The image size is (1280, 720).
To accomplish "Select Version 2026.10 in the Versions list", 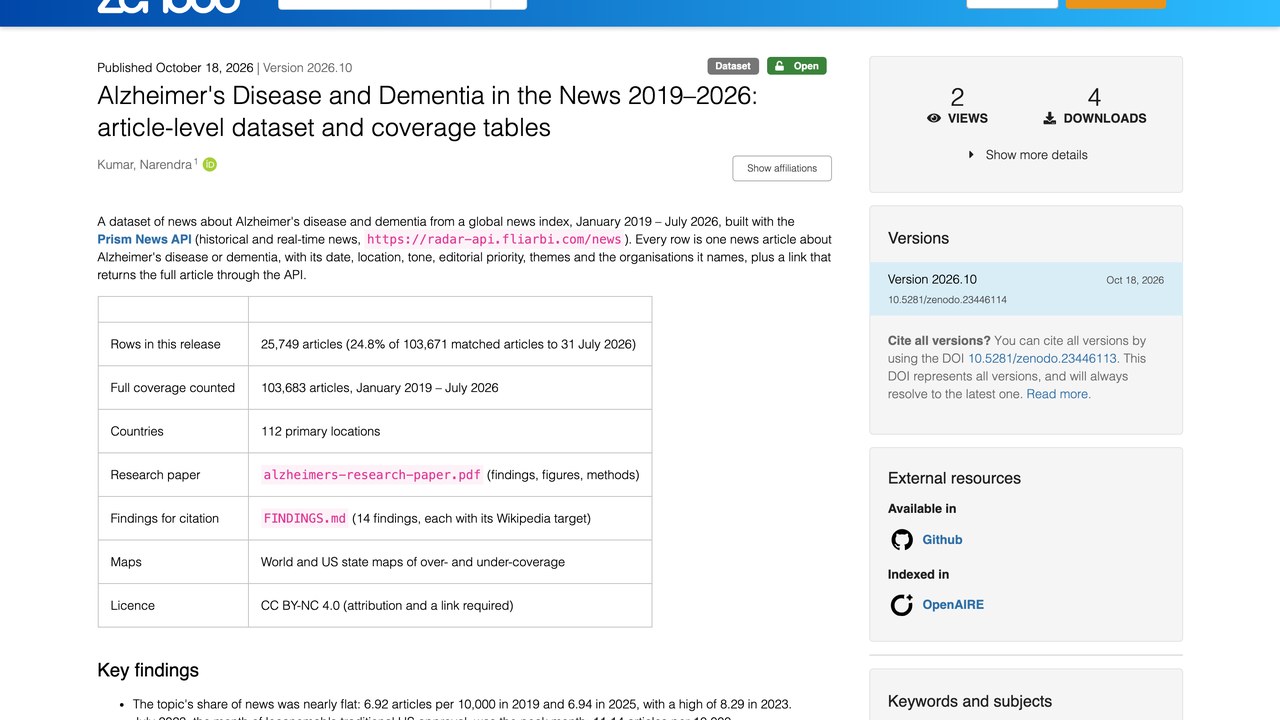I will (1026, 289).
